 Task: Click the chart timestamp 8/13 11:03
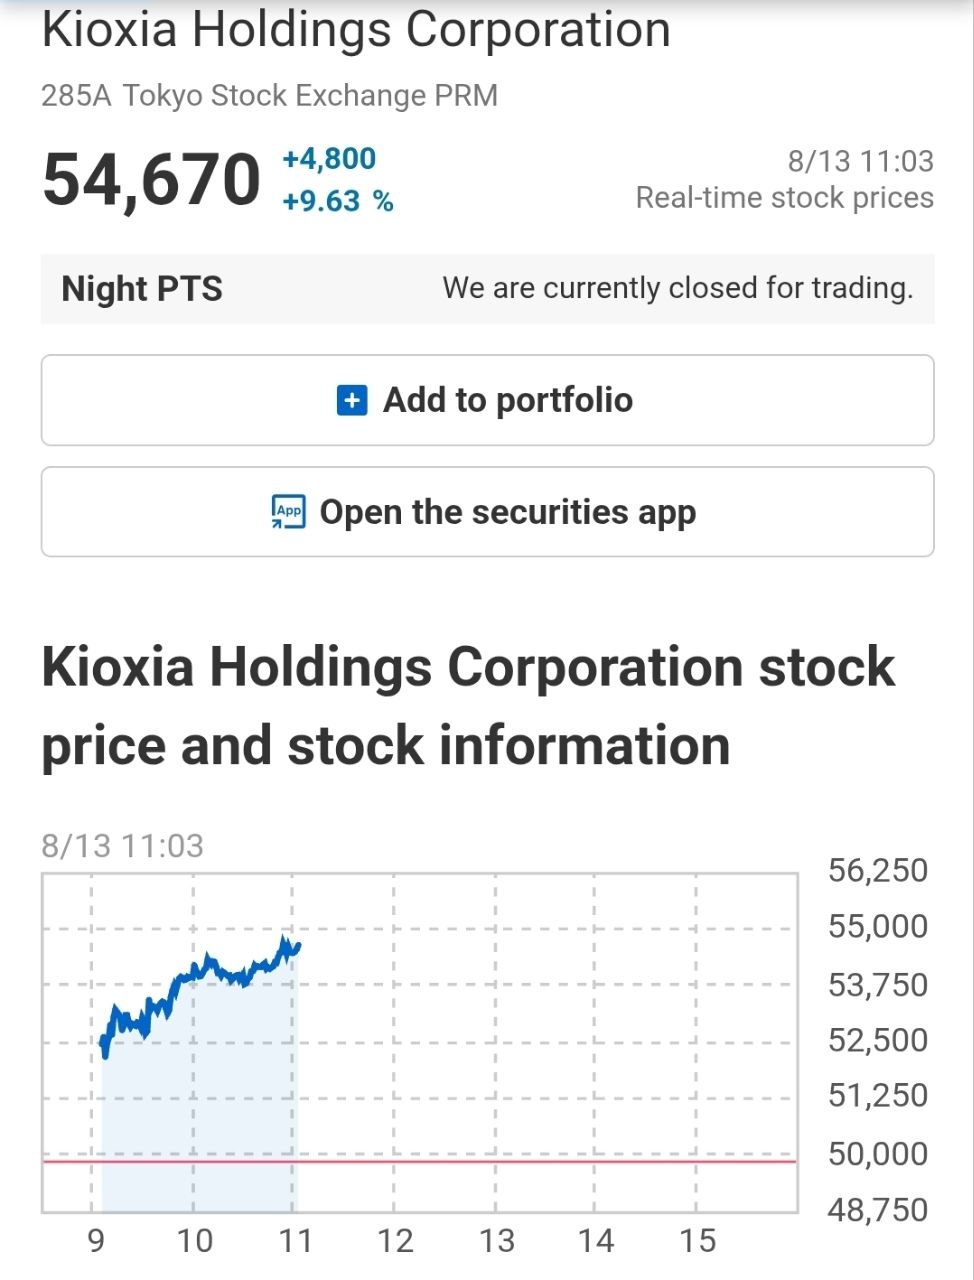click(122, 846)
